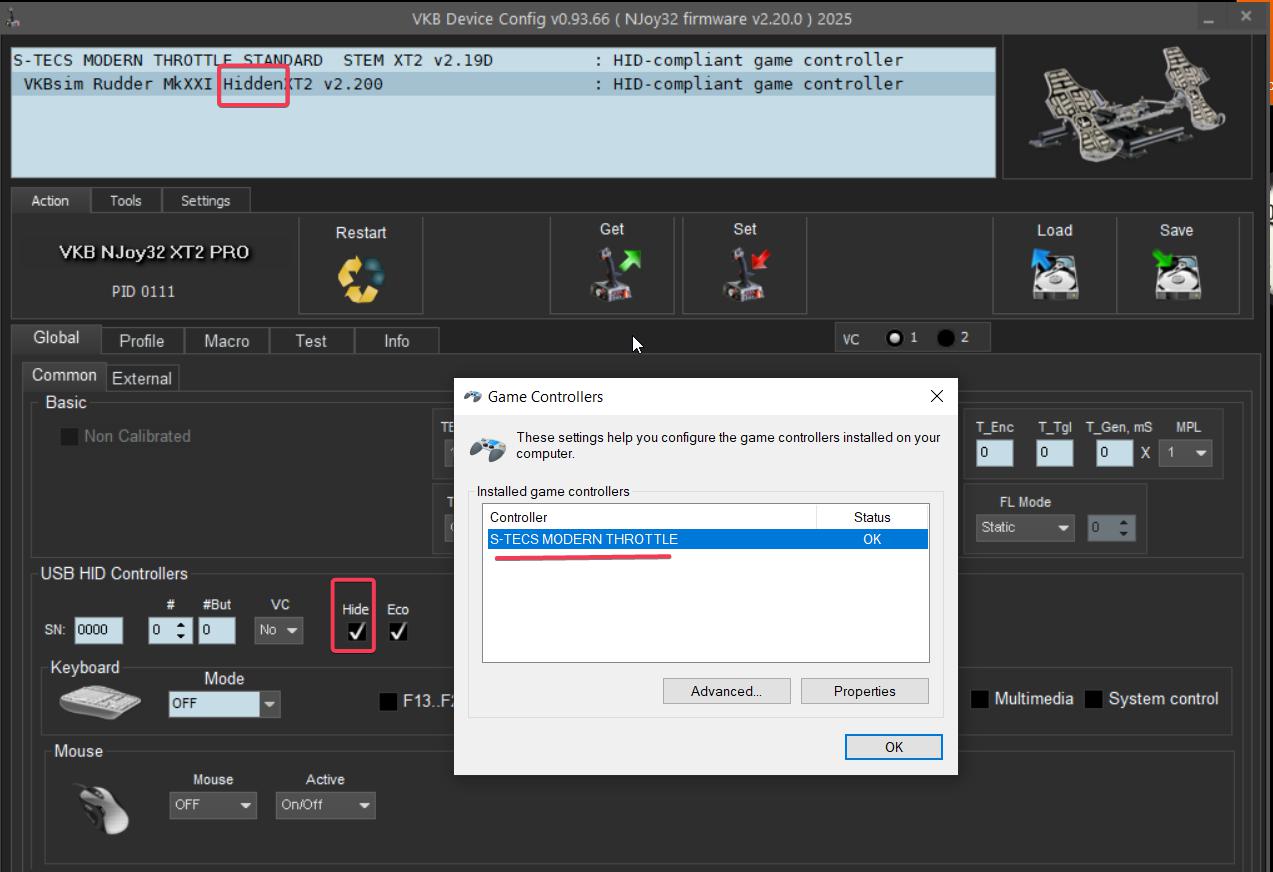The width and height of the screenshot is (1273, 872).
Task: Click the VKB app icon in title bar
Action: [12, 18]
